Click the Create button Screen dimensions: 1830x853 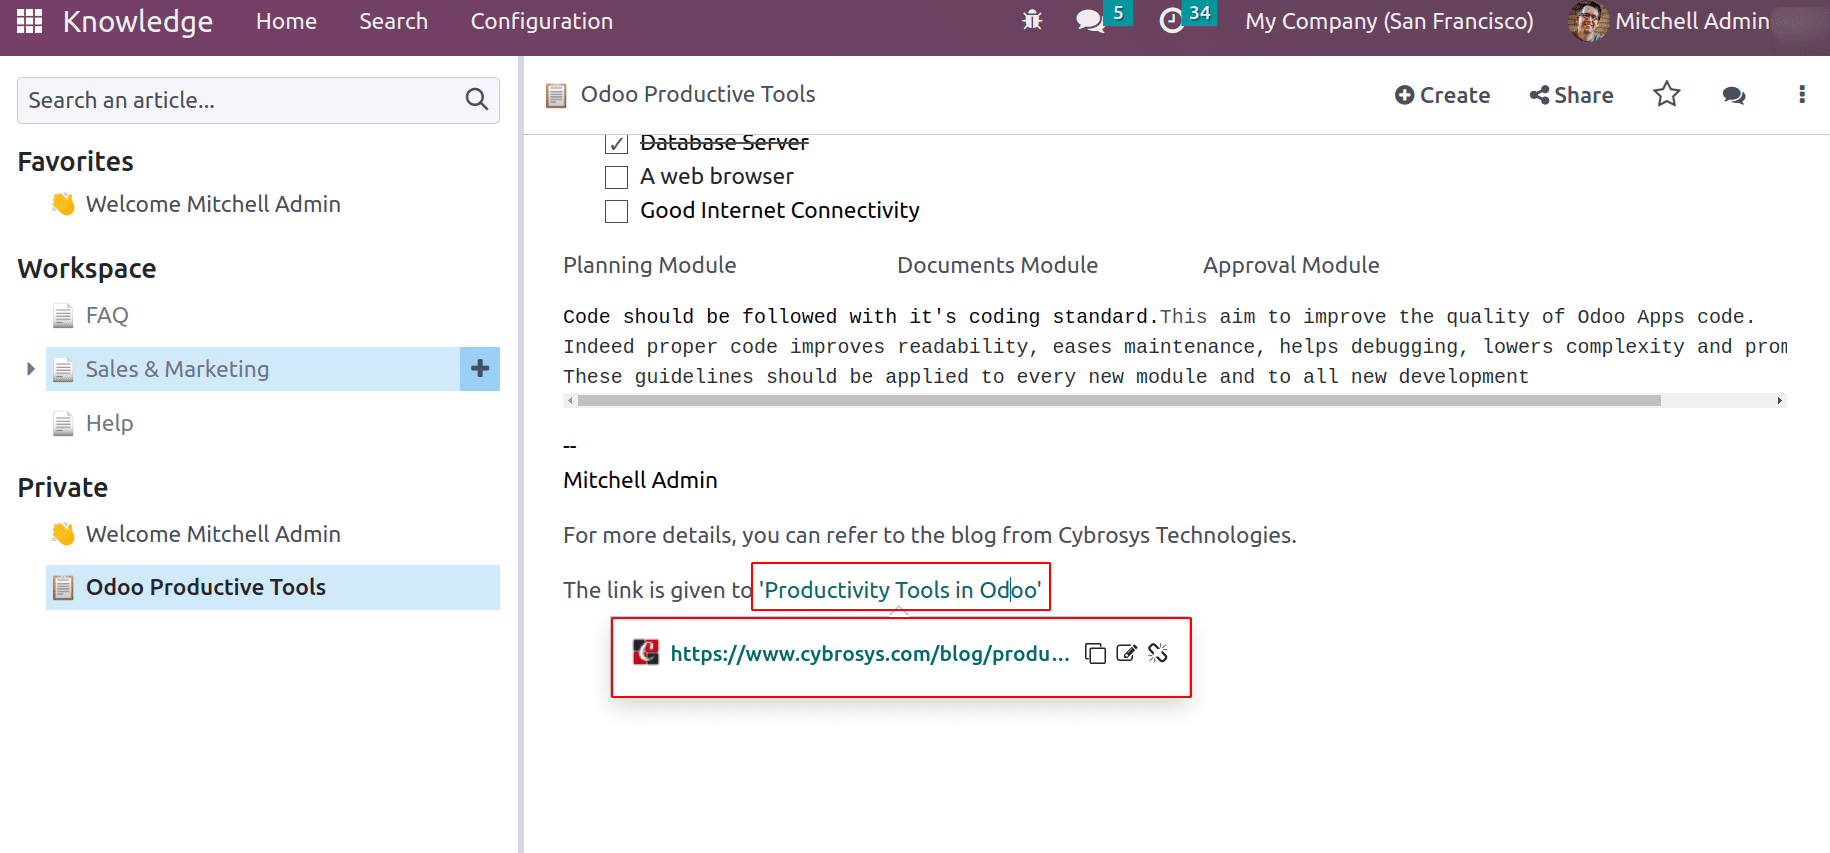click(x=1442, y=95)
